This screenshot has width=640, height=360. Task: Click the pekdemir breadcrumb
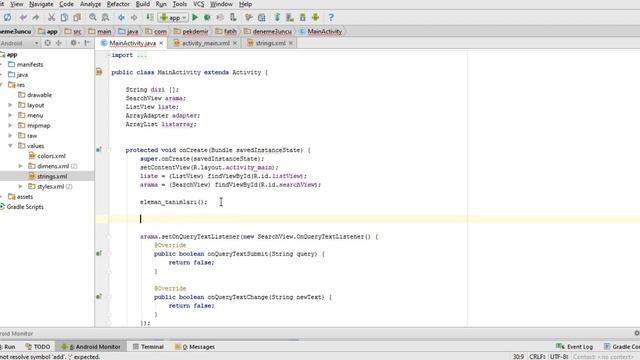191,31
